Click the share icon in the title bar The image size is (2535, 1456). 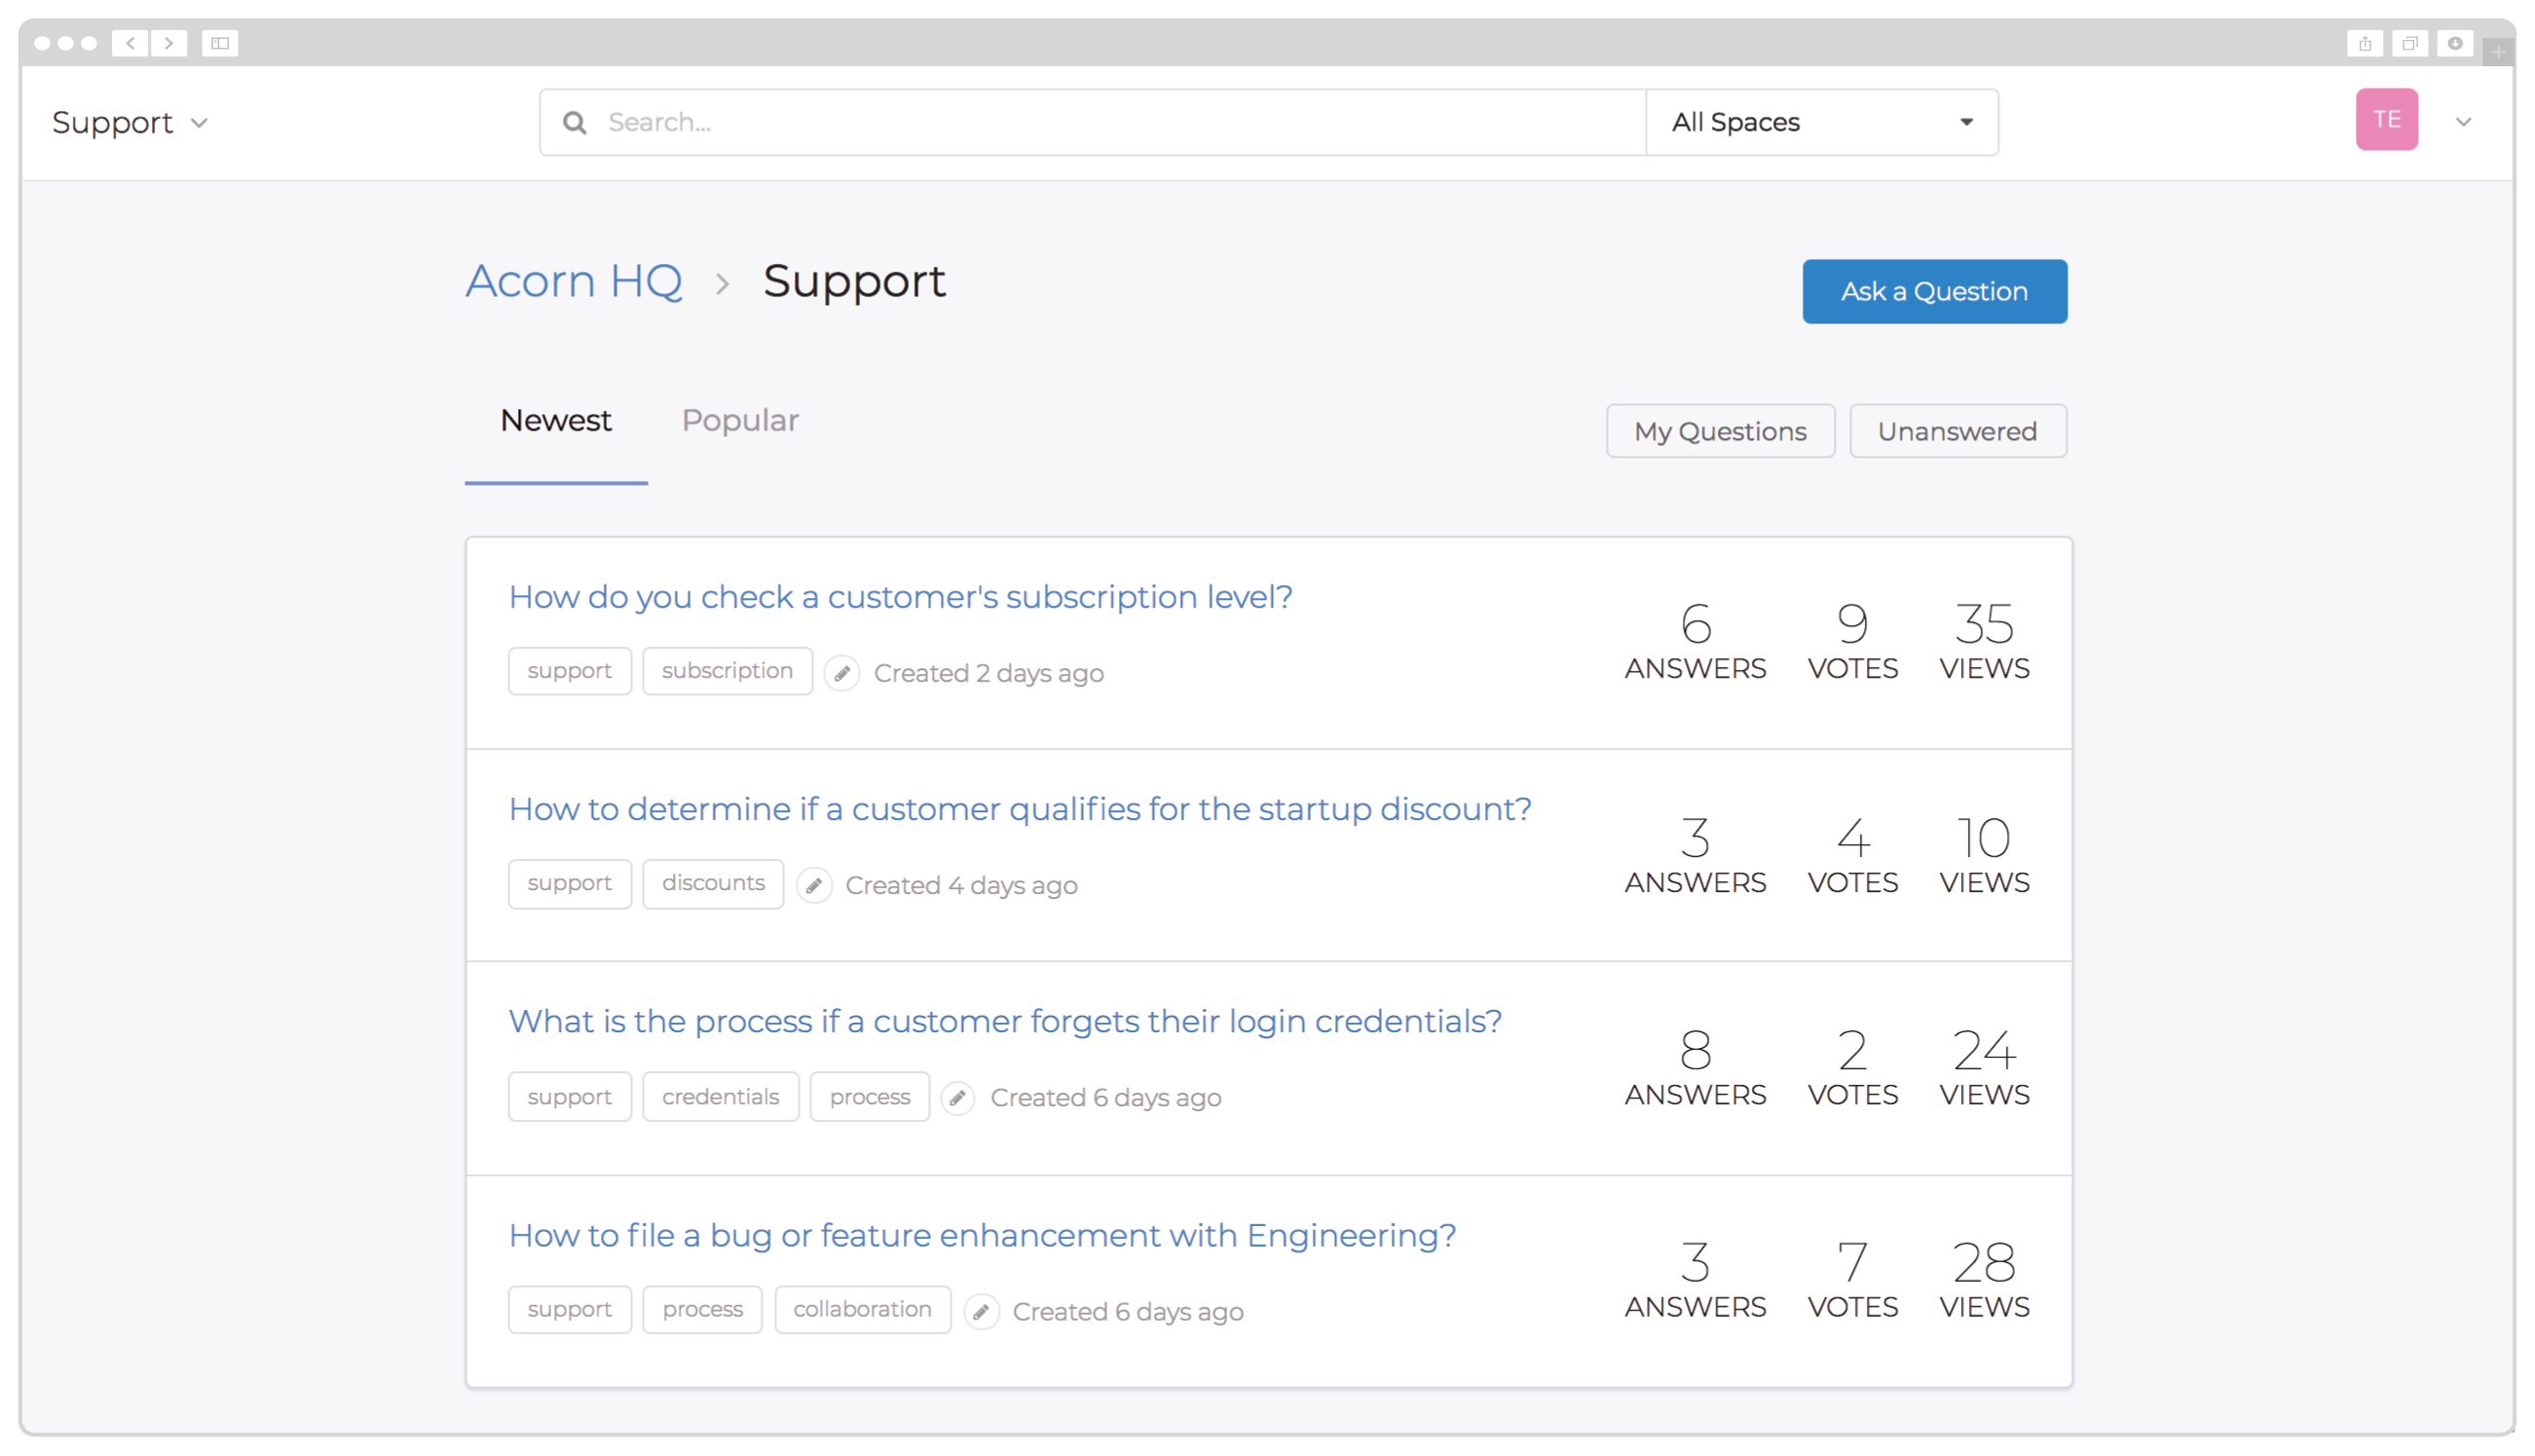pos(2365,43)
